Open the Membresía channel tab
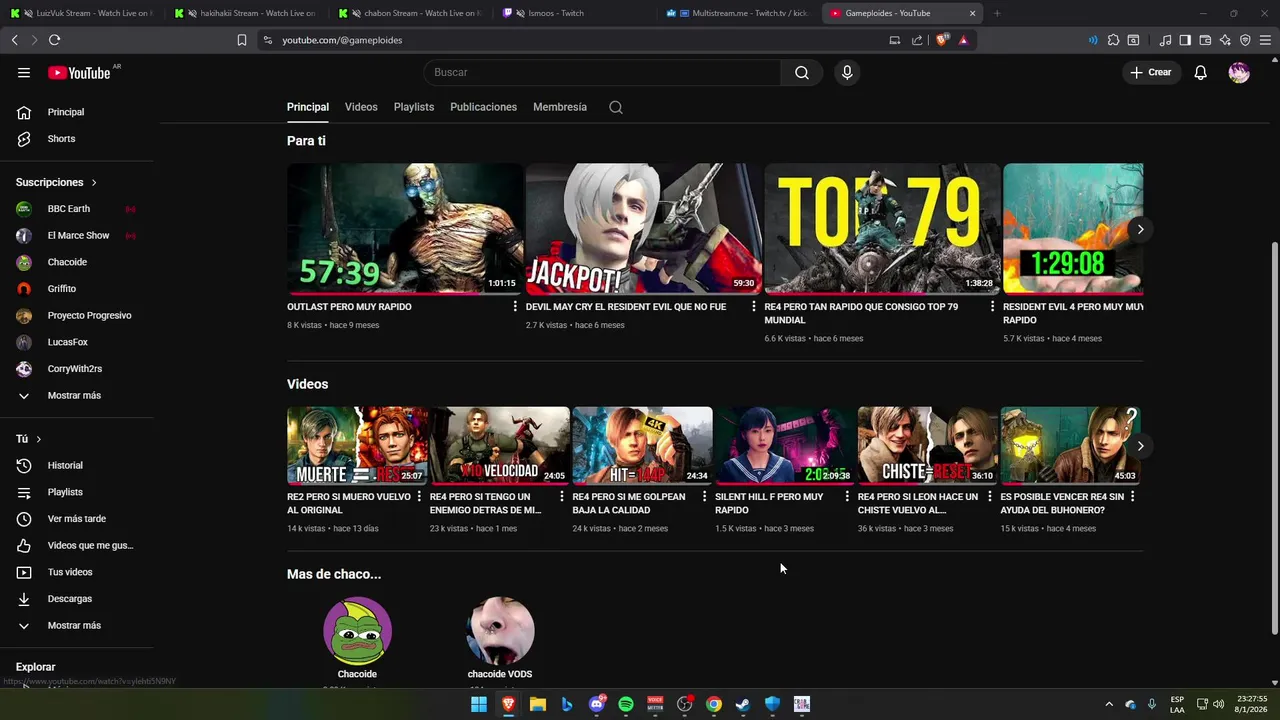Image resolution: width=1280 pixels, height=720 pixels. pos(560,107)
